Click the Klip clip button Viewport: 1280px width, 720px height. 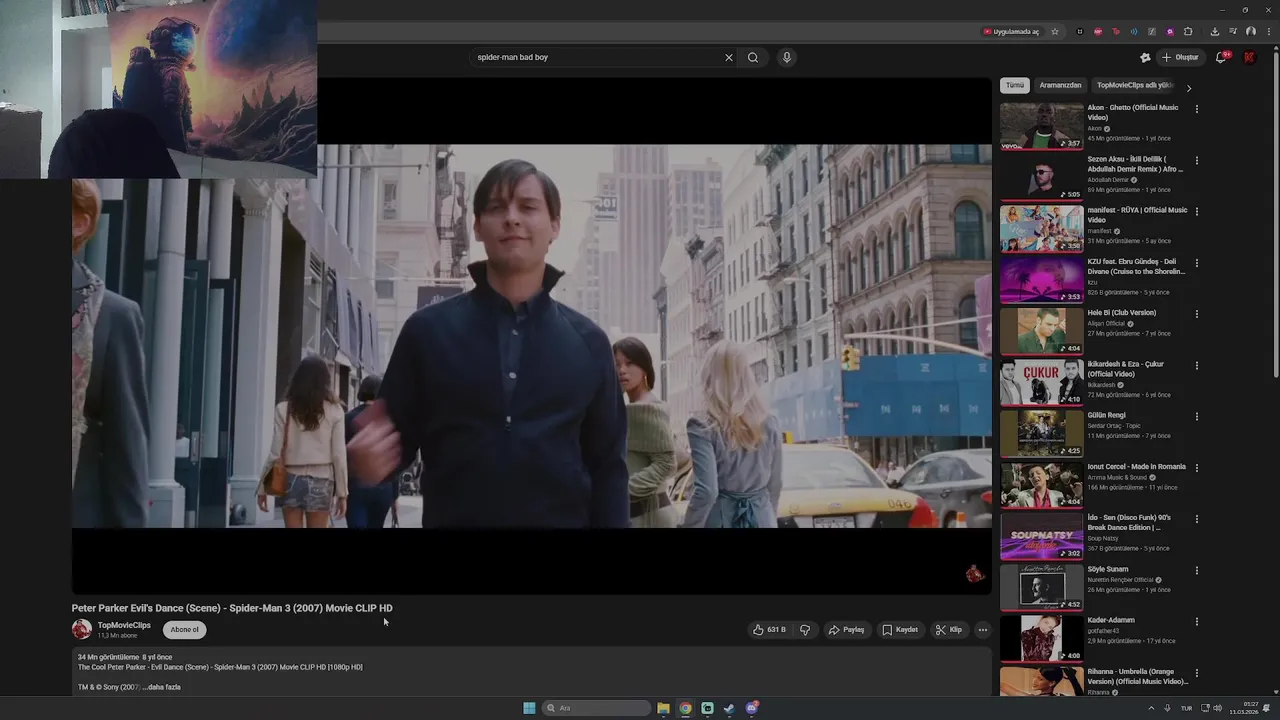click(x=948, y=630)
